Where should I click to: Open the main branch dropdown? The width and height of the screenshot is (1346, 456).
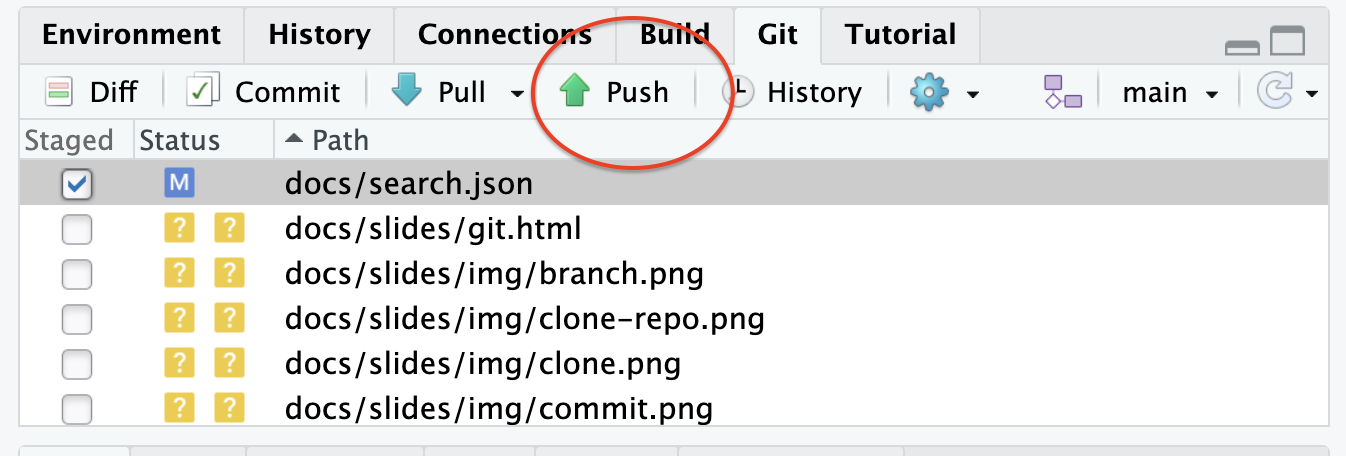1170,93
